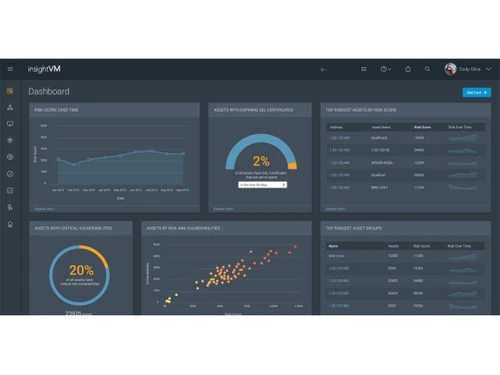This screenshot has height=375, width=500.
Task: Open the hamburger navigation menu
Action: click(x=10, y=69)
